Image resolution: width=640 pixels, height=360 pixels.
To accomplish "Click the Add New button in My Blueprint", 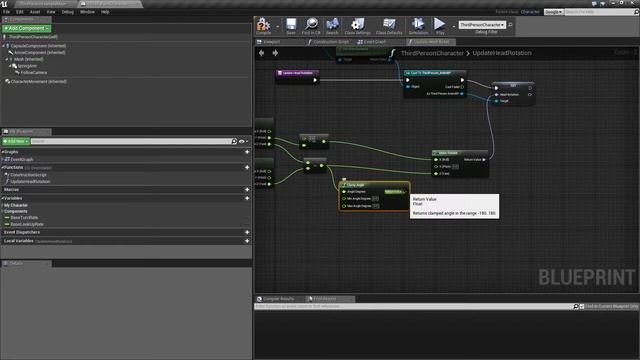I will (x=16, y=141).
